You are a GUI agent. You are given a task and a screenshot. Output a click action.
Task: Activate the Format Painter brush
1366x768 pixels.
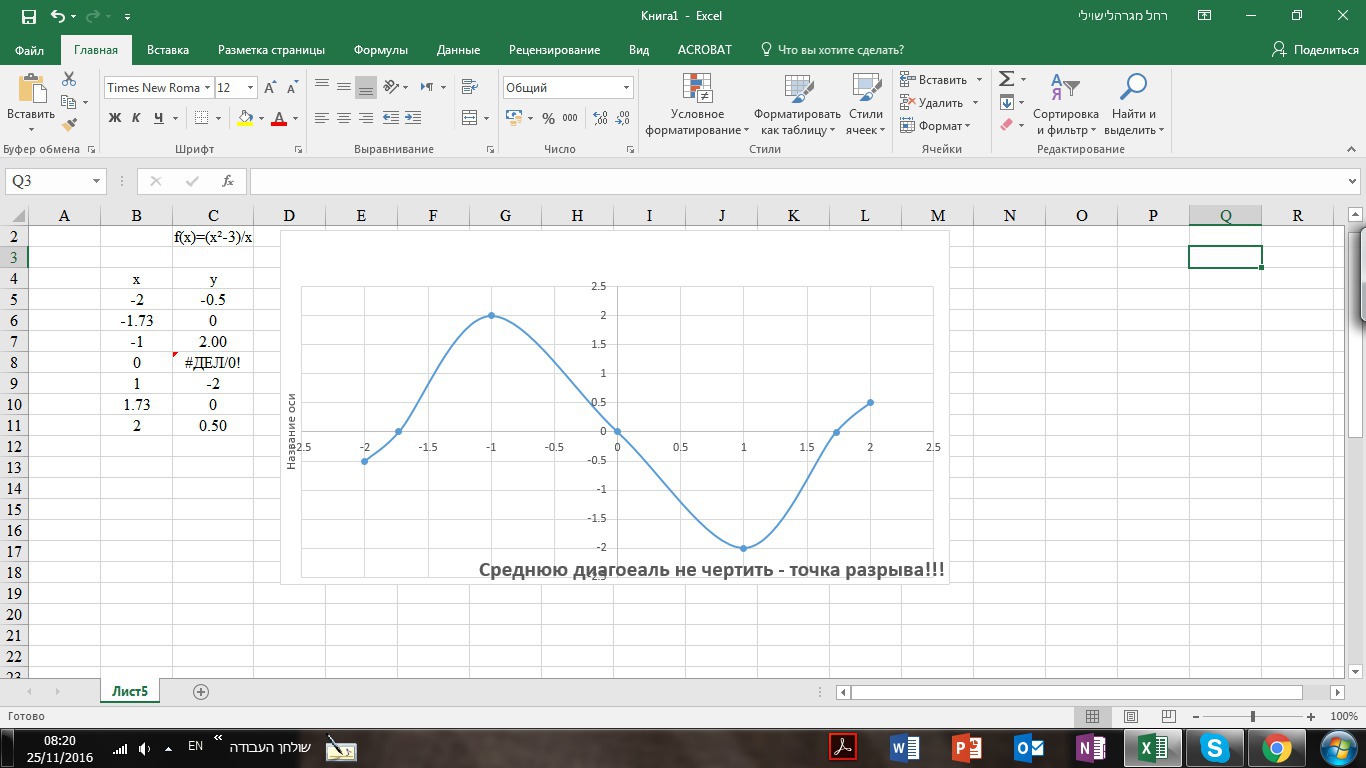tap(69, 125)
